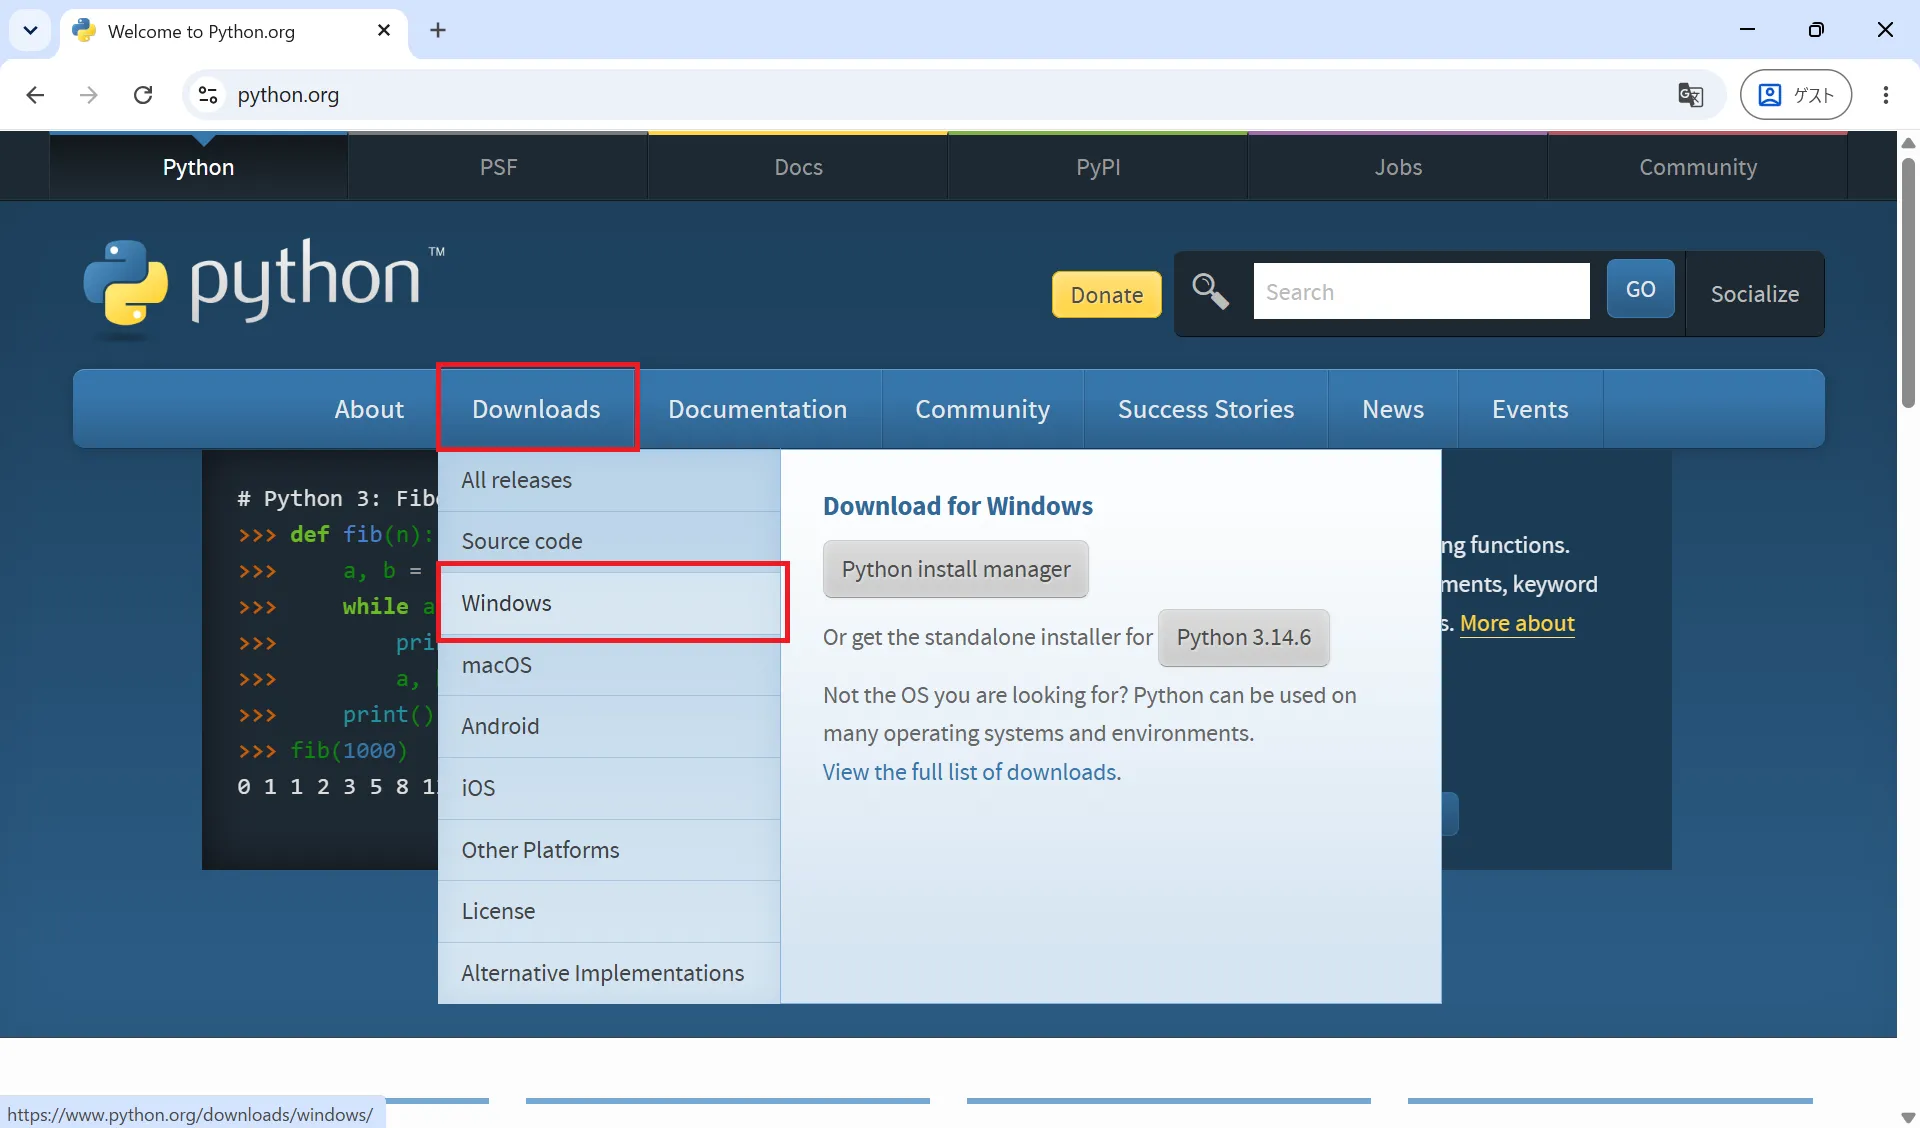Open the News navigation menu
The image size is (1920, 1128).
[x=1393, y=409]
